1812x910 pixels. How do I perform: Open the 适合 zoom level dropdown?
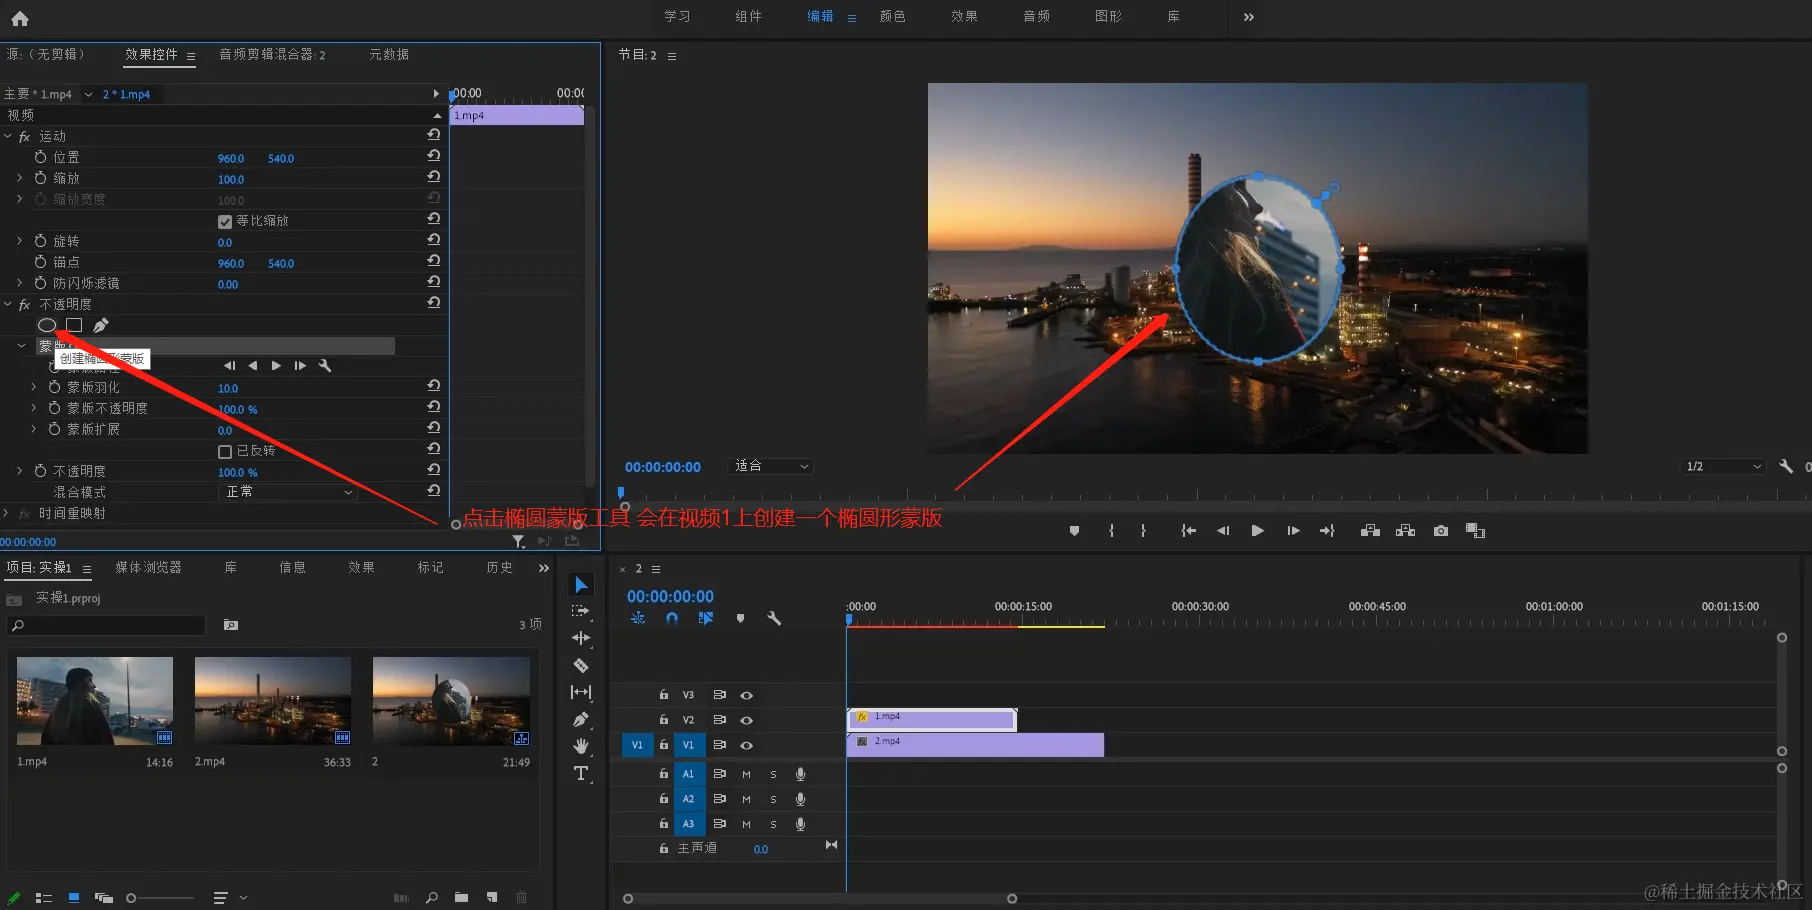pos(771,466)
